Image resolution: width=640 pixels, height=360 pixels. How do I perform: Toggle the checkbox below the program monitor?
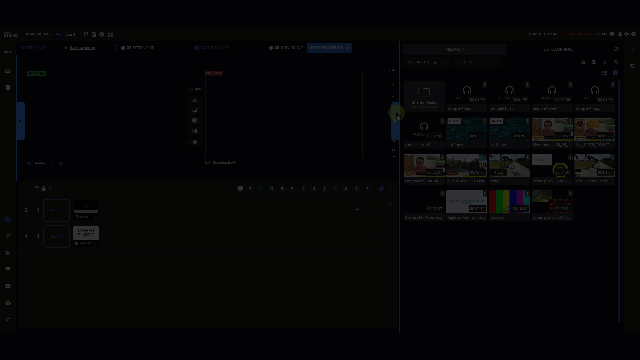(207, 162)
